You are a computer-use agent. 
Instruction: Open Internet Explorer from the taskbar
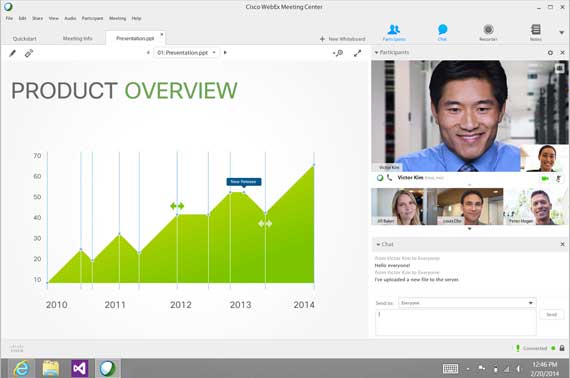pos(22,369)
